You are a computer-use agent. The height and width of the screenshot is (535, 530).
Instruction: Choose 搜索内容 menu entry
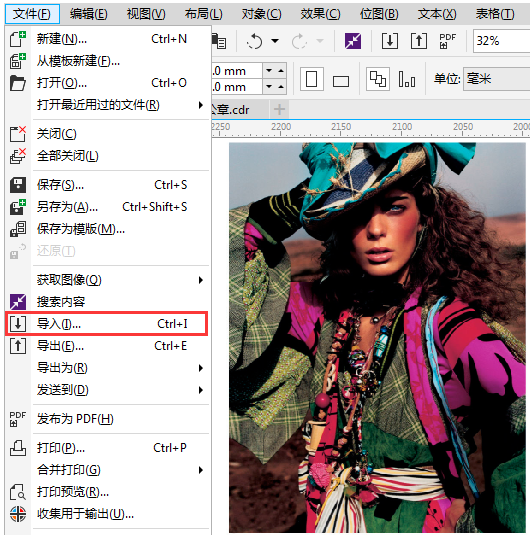click(x=108, y=302)
